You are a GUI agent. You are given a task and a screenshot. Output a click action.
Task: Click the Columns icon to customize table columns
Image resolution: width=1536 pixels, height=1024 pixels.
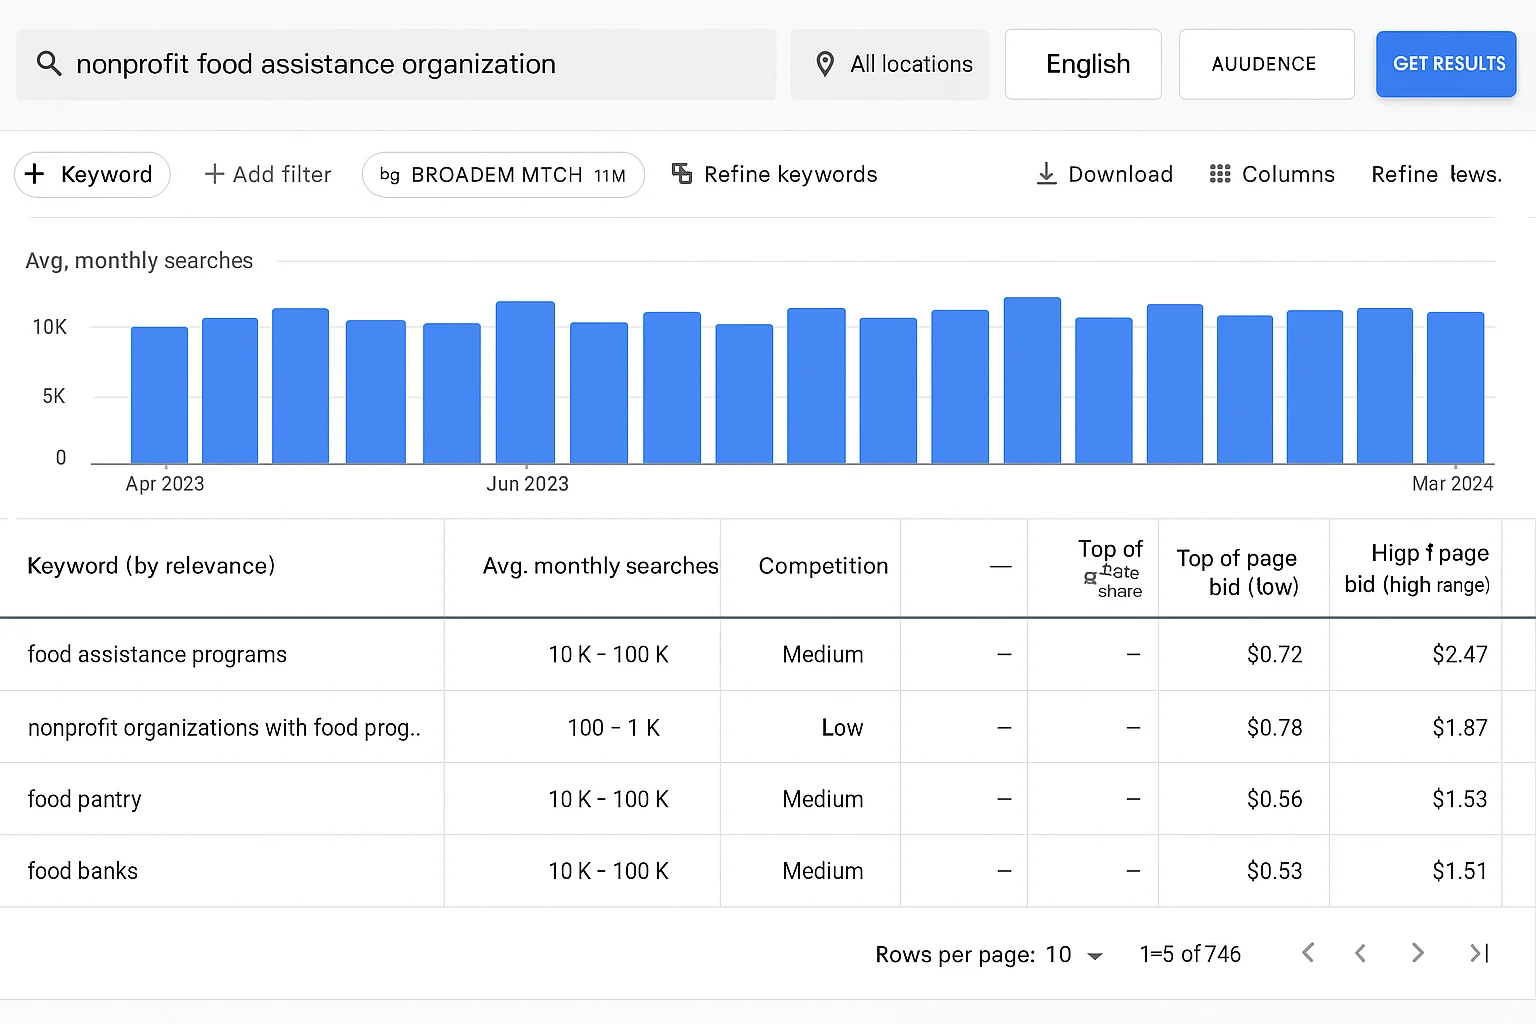(x=1219, y=174)
